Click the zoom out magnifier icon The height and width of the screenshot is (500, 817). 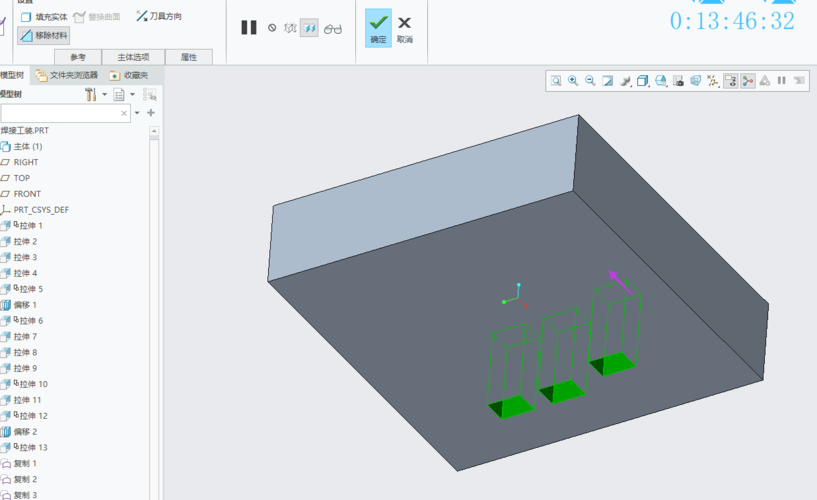click(x=590, y=81)
